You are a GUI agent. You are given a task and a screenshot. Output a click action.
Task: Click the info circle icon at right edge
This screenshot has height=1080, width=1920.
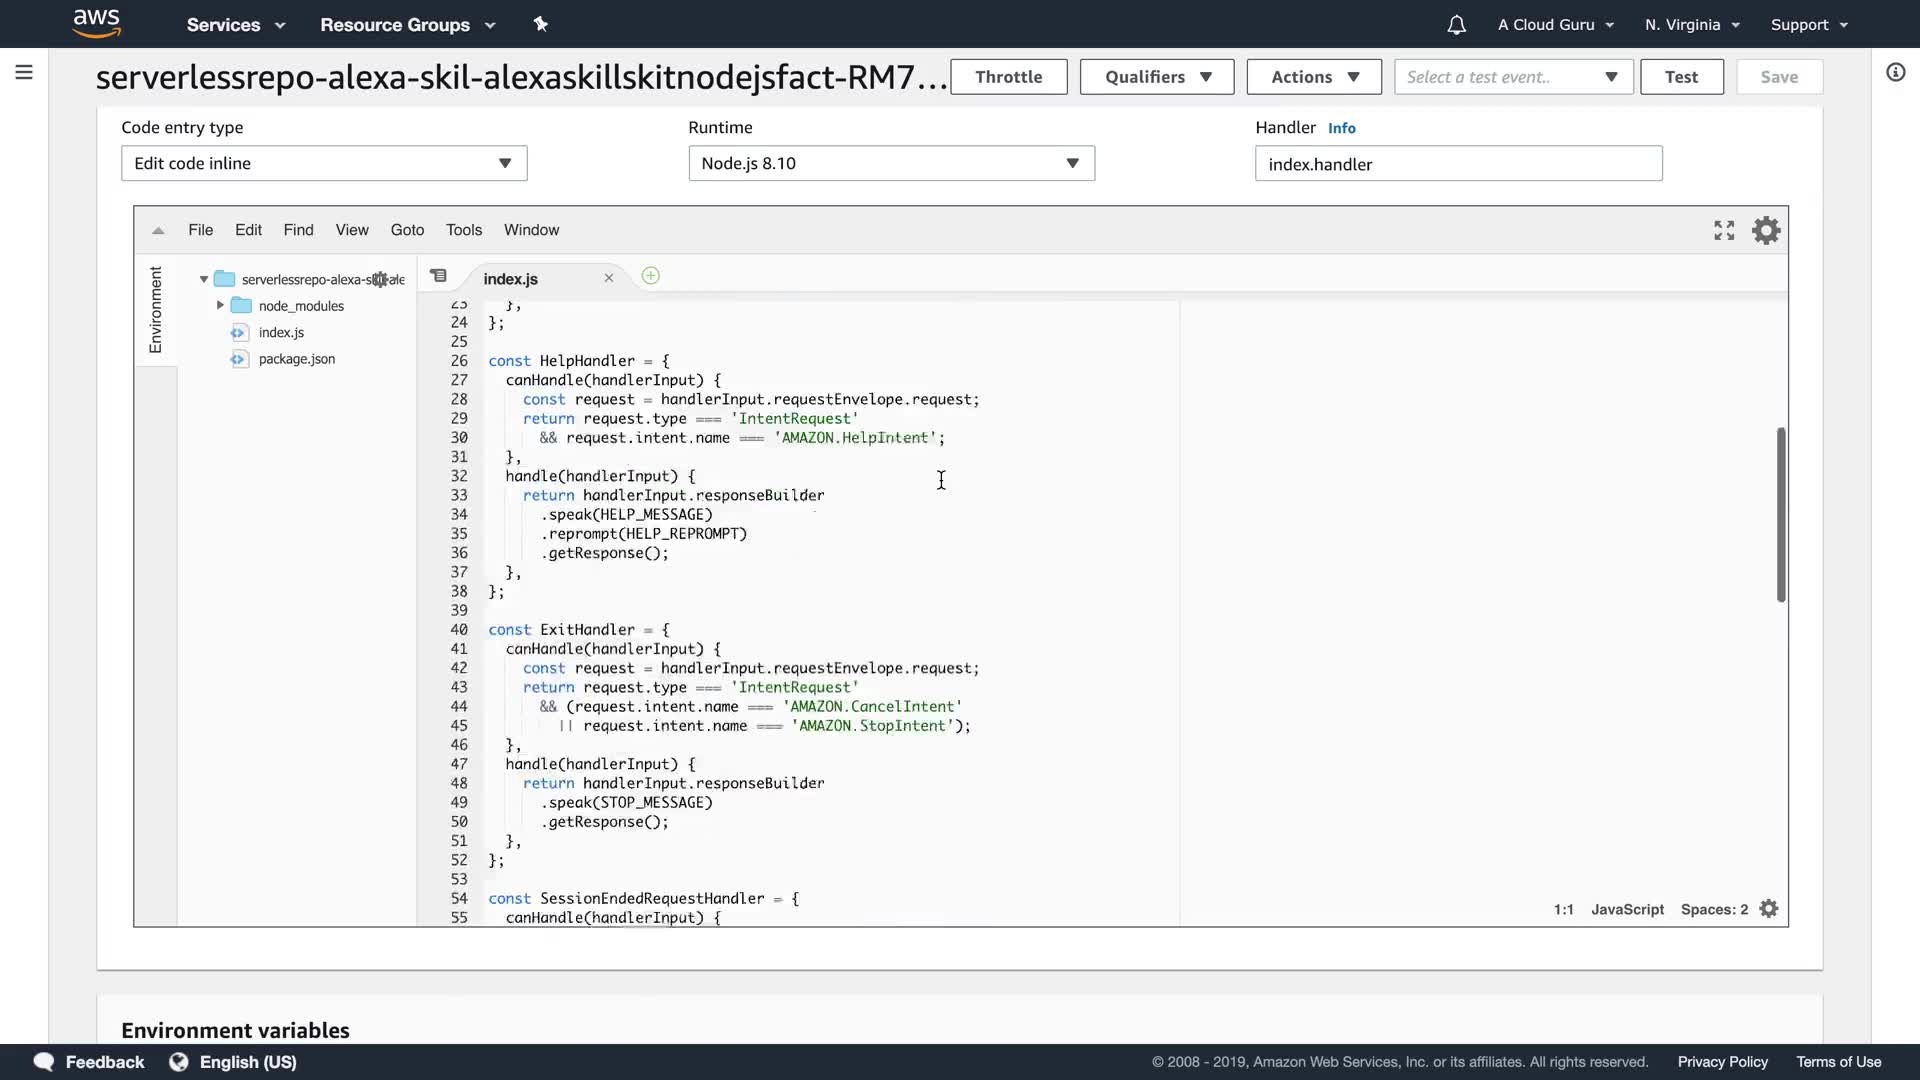click(1895, 72)
